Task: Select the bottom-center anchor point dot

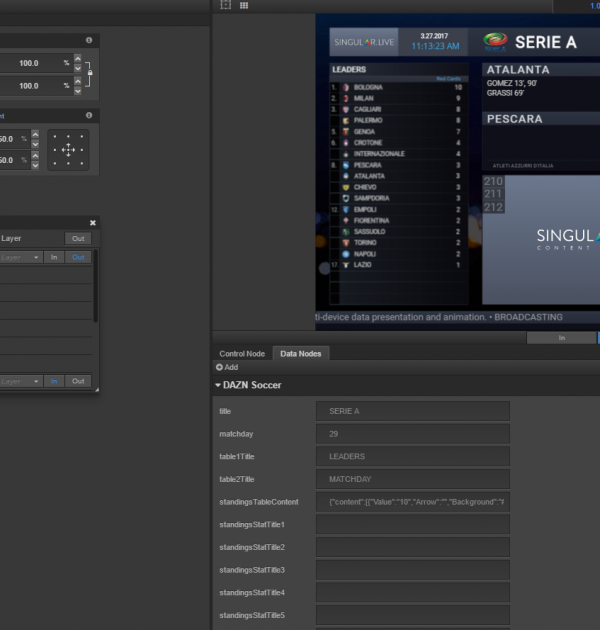Action: 68,163
